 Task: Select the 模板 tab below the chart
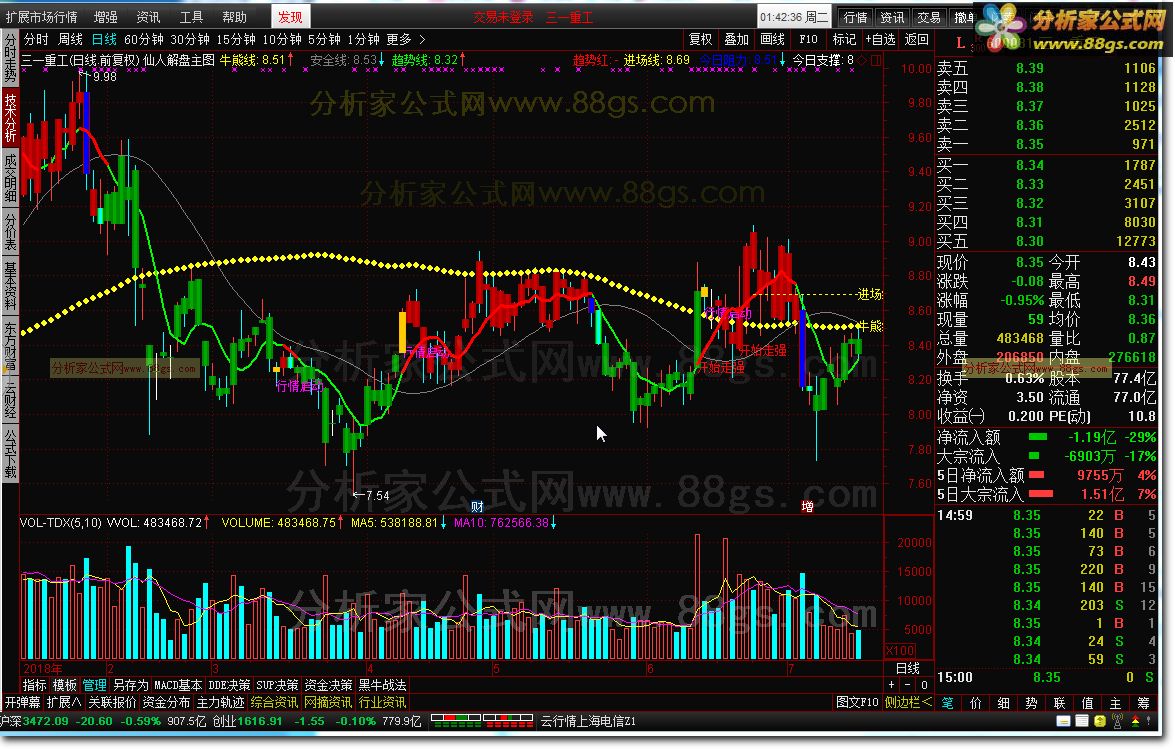[x=64, y=685]
